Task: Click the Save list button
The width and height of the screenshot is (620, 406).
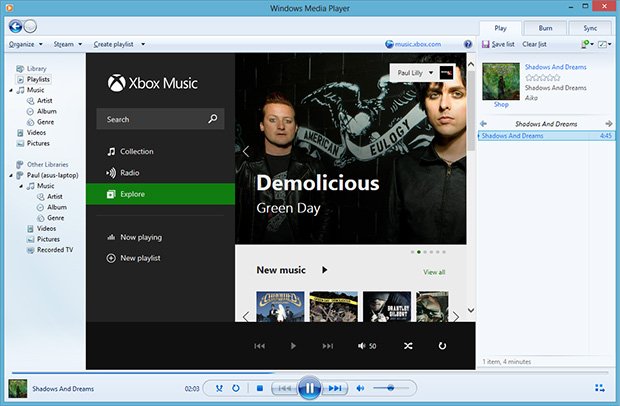Action: point(498,44)
